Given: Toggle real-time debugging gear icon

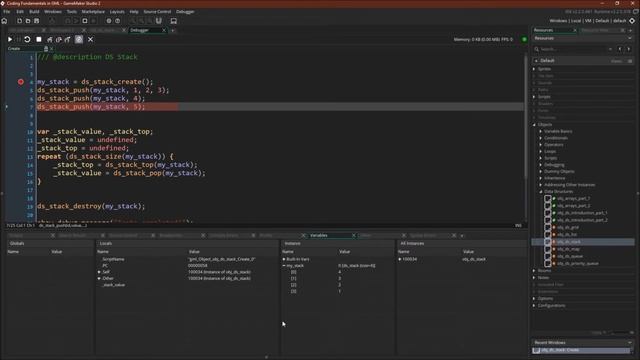Looking at the screenshot, I should [x=79, y=40].
